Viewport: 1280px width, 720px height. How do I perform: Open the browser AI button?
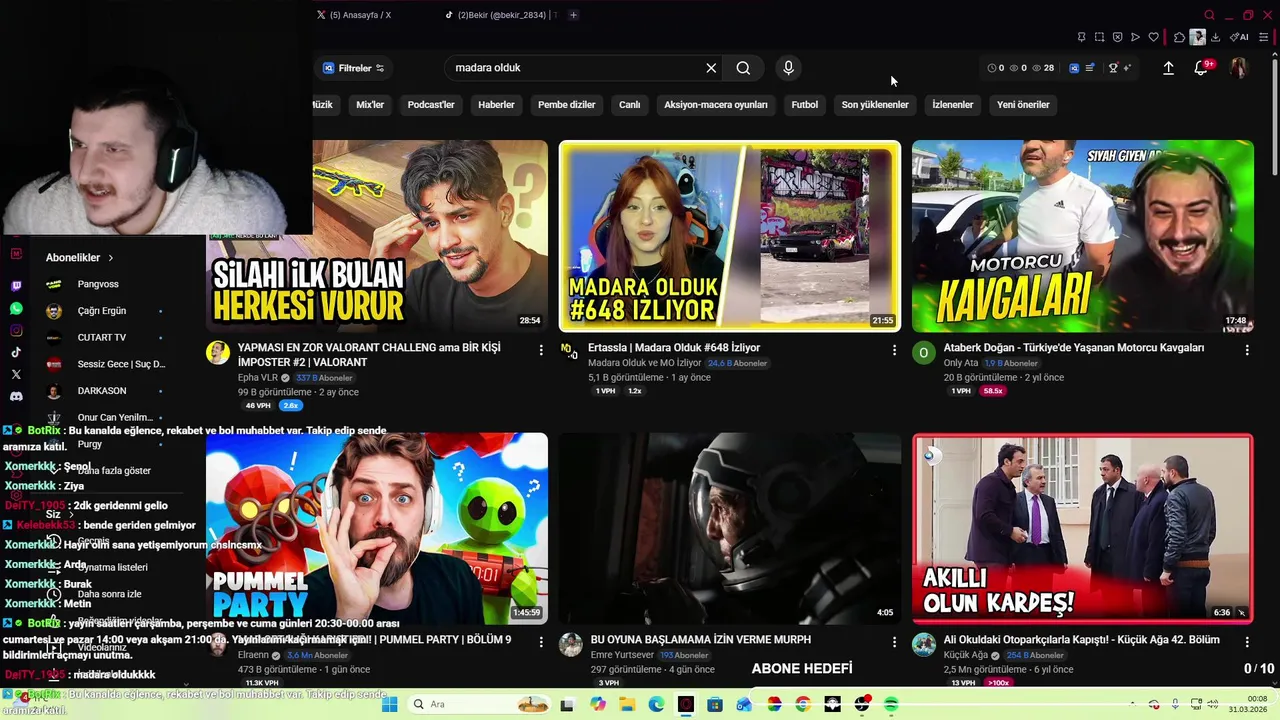tap(1239, 37)
